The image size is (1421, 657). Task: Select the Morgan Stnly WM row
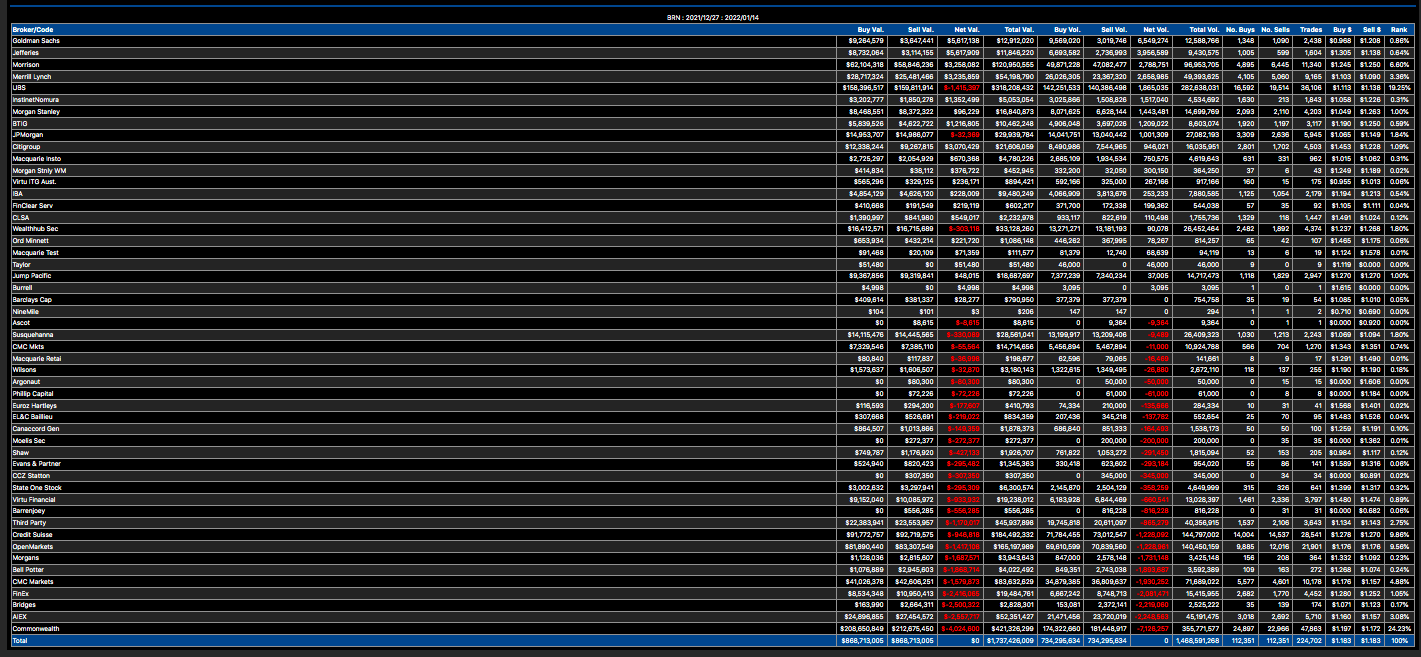710,170
